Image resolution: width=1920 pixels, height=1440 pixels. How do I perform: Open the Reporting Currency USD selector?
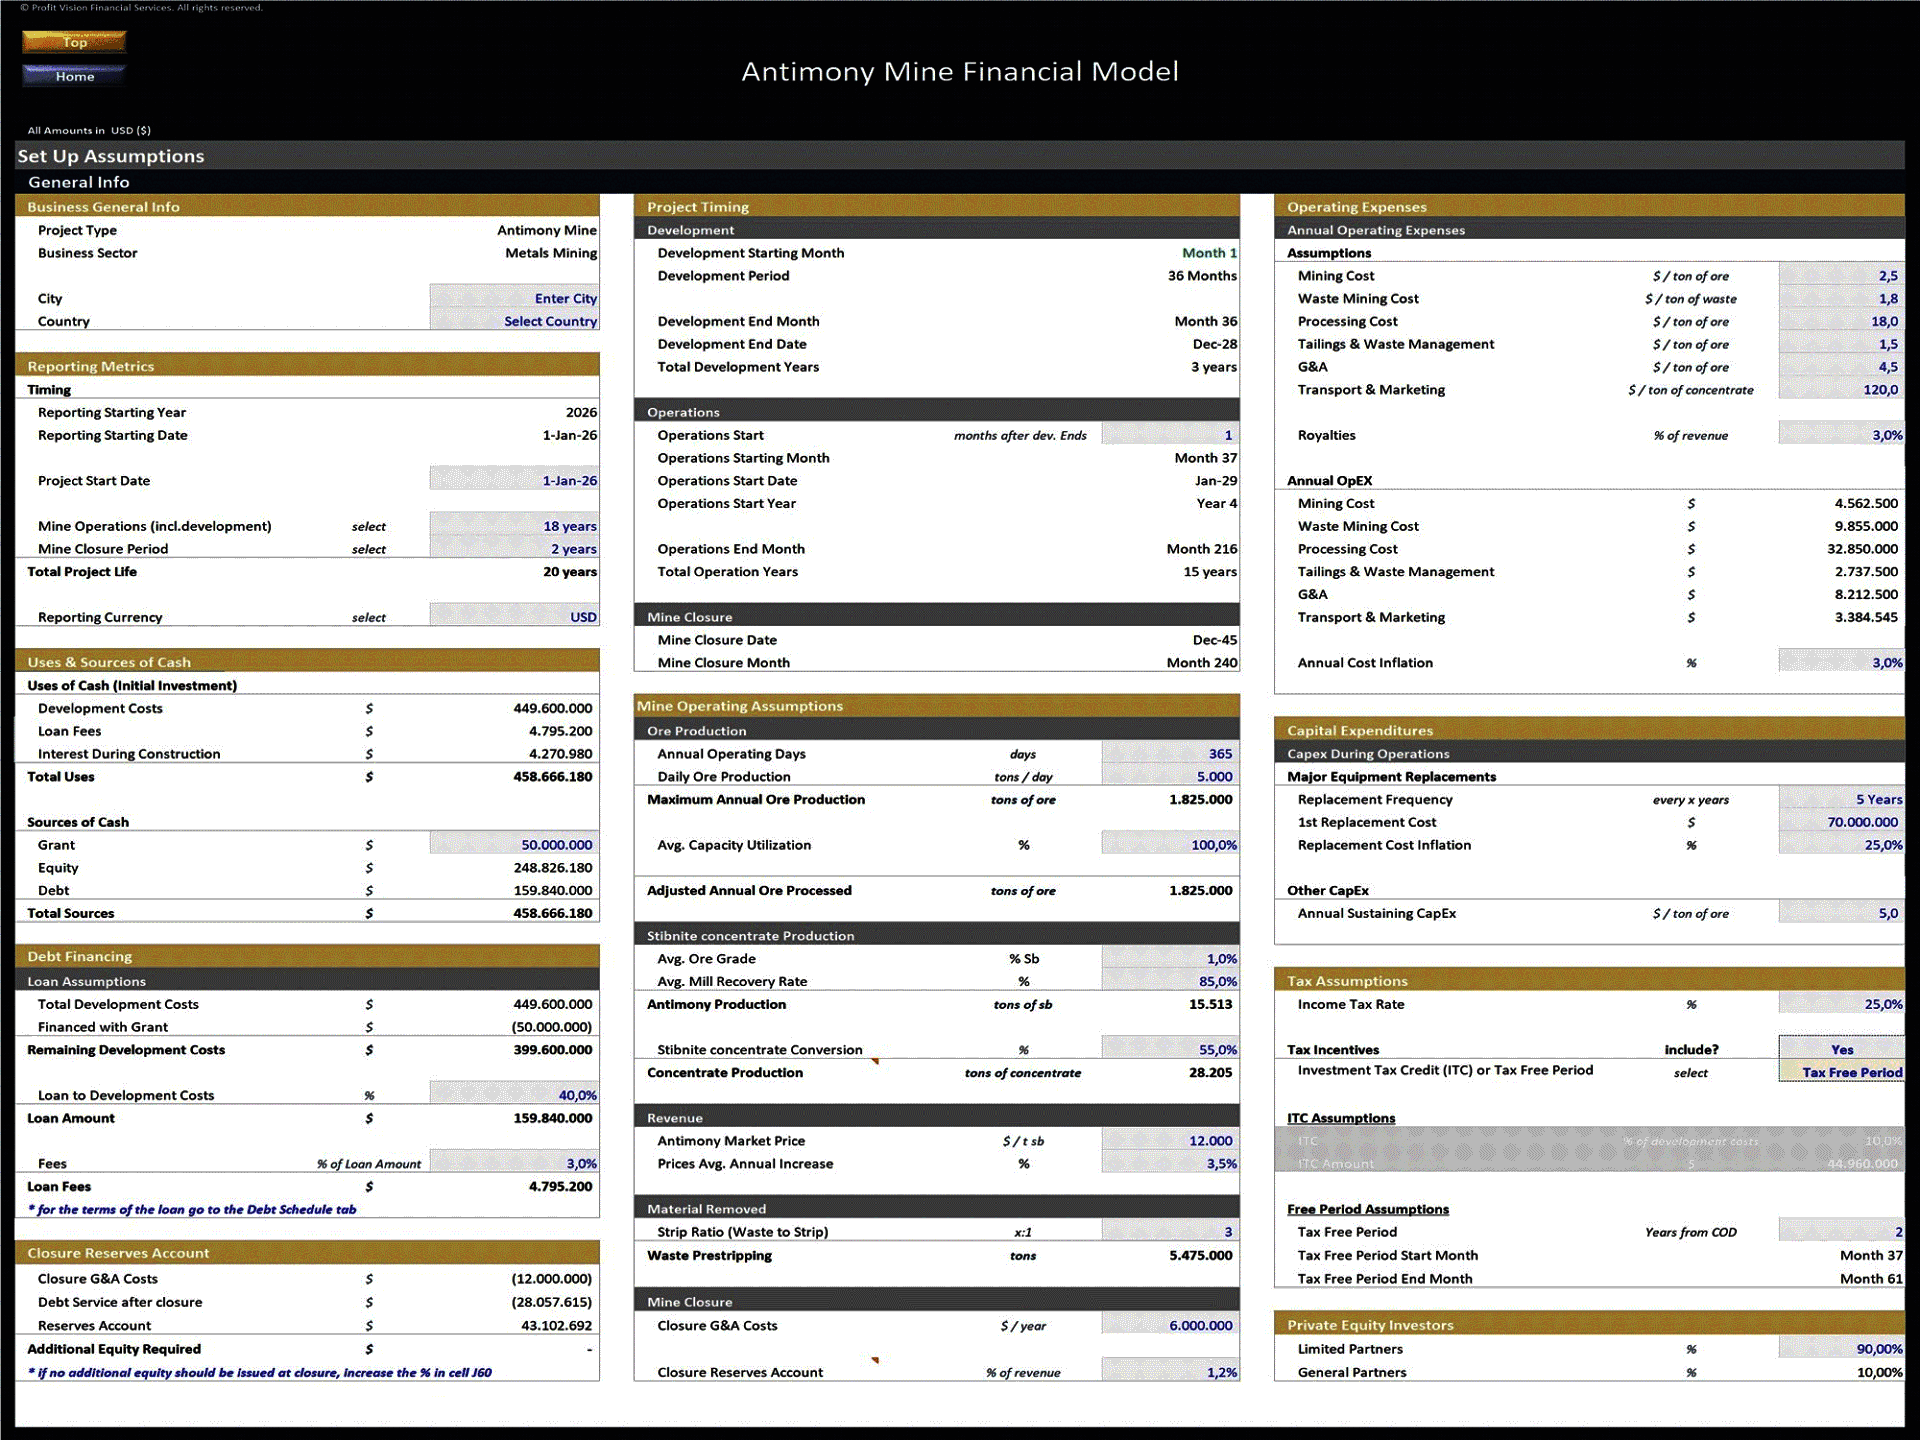click(514, 617)
